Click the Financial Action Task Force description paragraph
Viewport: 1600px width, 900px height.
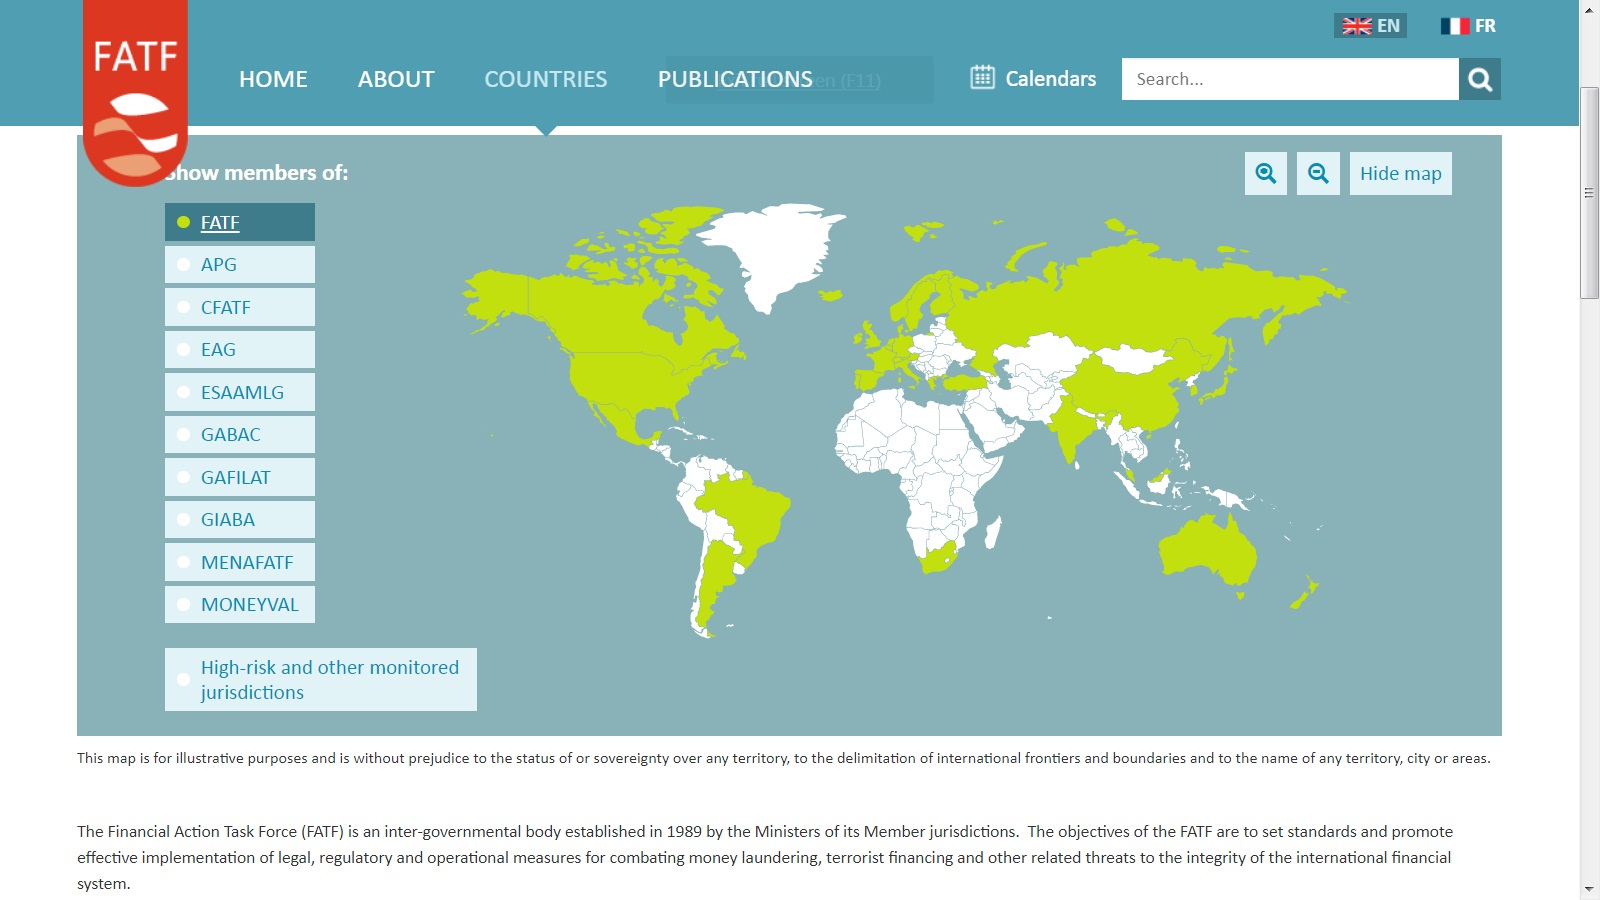point(765,857)
